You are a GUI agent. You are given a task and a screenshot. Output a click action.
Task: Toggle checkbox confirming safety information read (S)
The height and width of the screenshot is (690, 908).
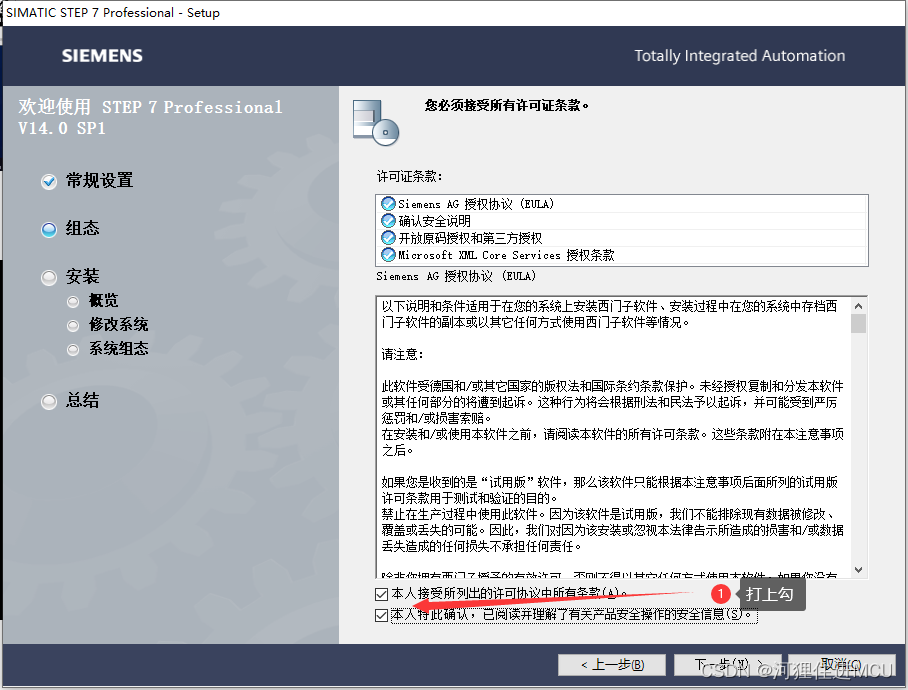point(381,615)
